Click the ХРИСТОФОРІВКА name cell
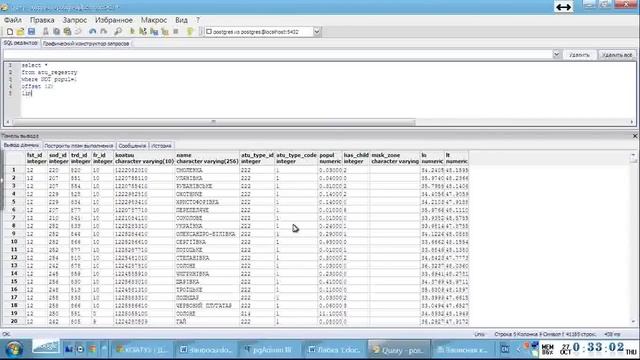 (207, 202)
